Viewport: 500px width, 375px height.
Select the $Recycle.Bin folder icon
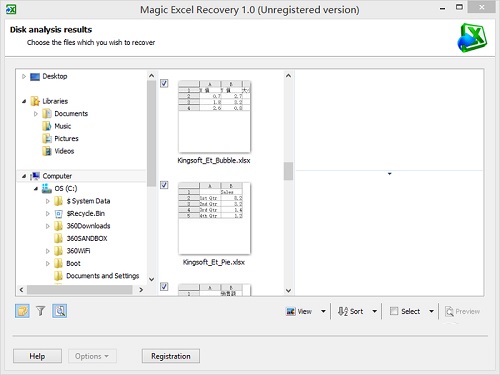click(58, 214)
